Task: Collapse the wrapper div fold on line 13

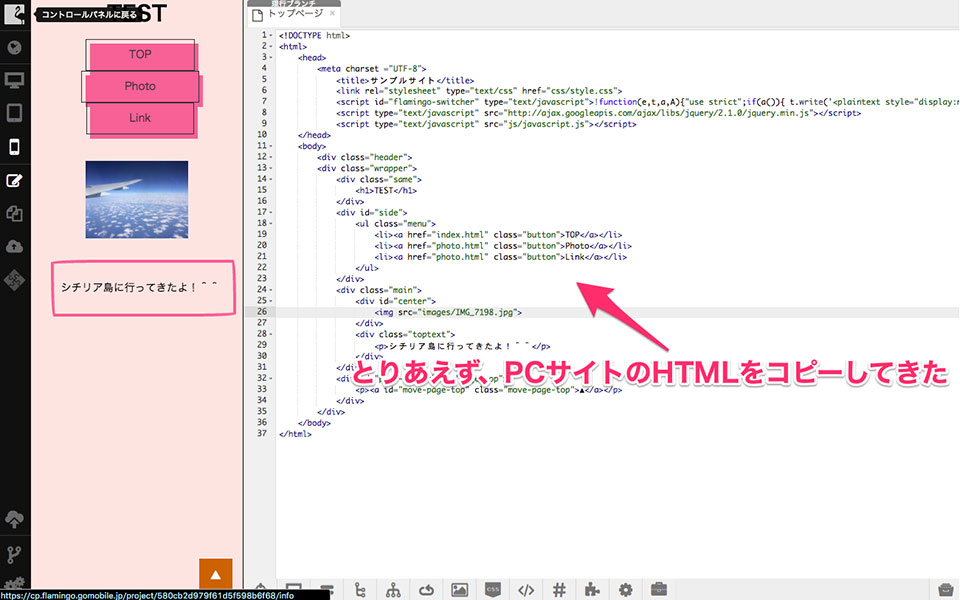Action: click(x=271, y=168)
